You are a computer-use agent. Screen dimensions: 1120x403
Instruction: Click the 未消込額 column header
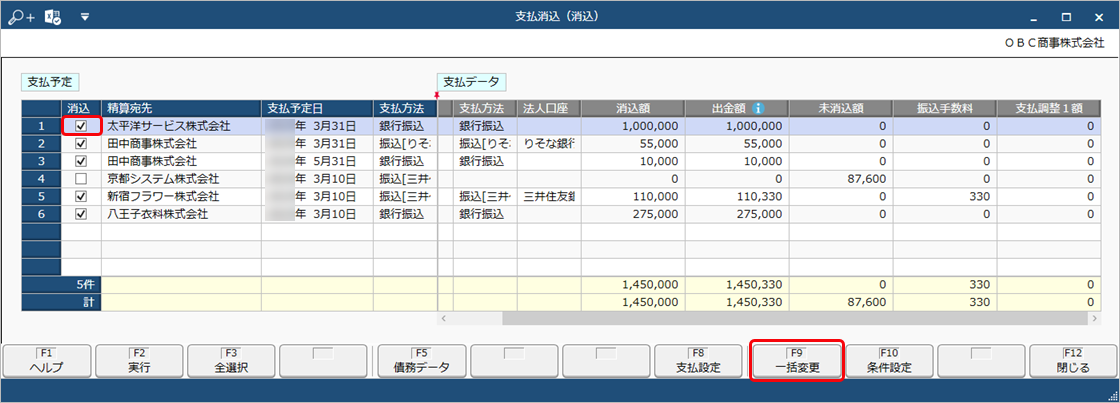click(841, 109)
